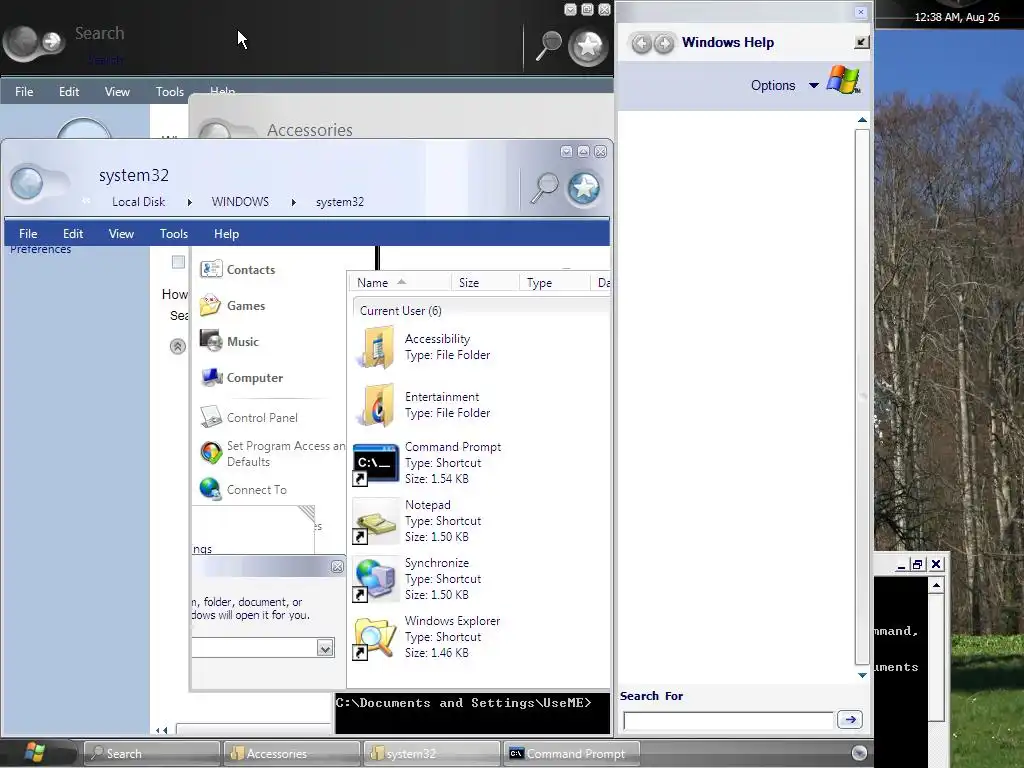Screen dimensions: 1024x768
Task: Click the favorites star in the system32 window
Action: 583,189
